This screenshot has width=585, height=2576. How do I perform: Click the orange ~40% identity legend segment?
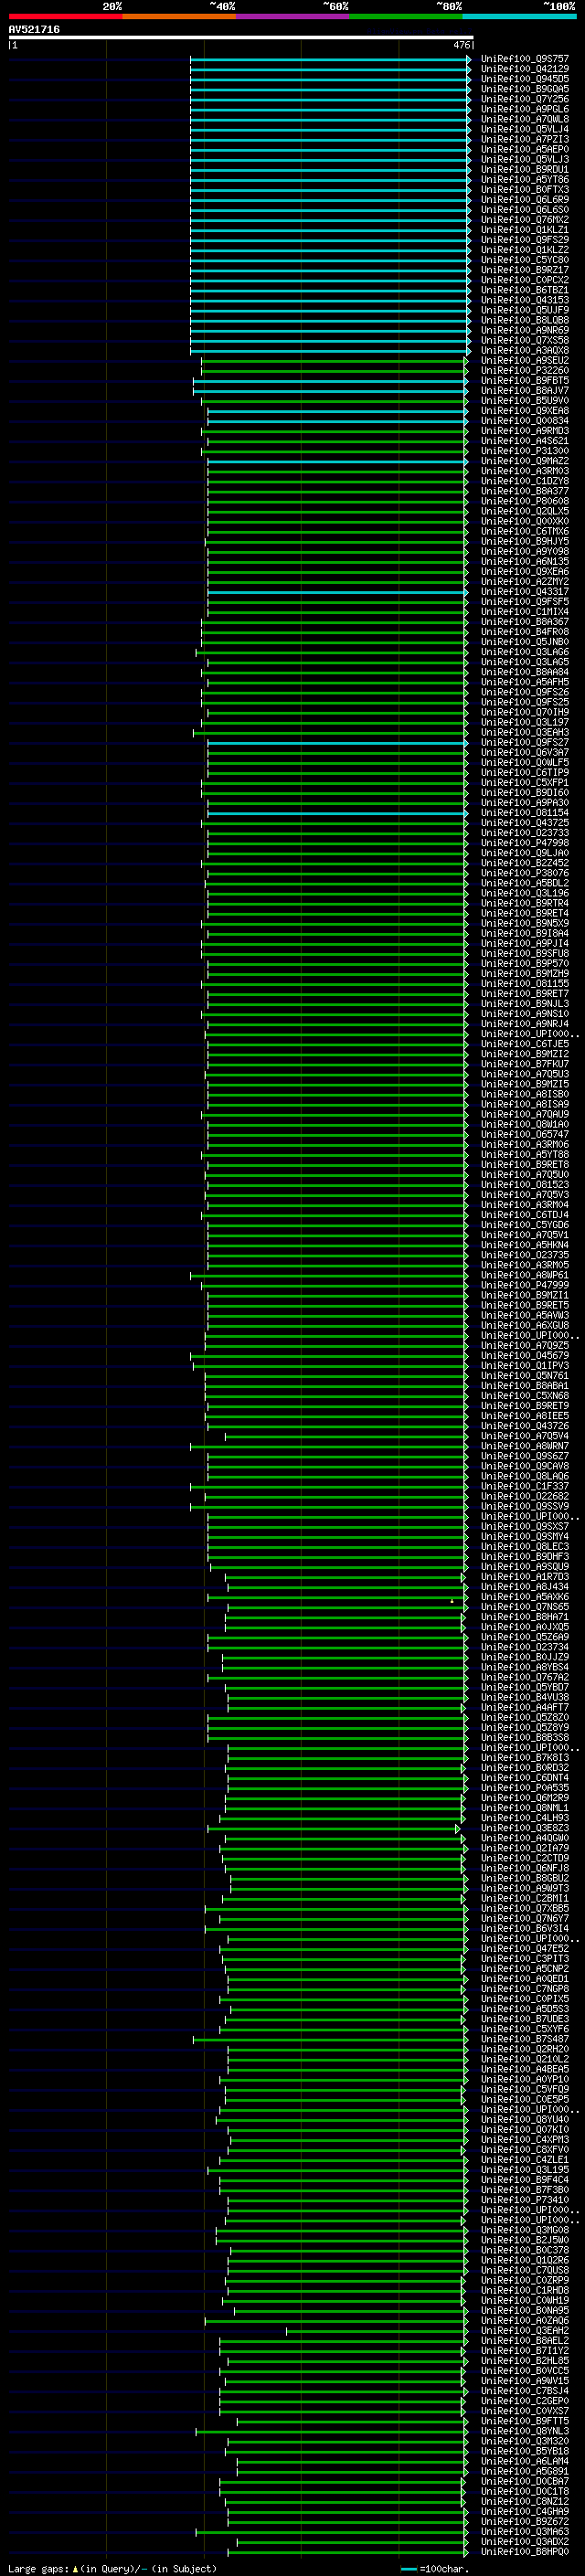tap(179, 16)
